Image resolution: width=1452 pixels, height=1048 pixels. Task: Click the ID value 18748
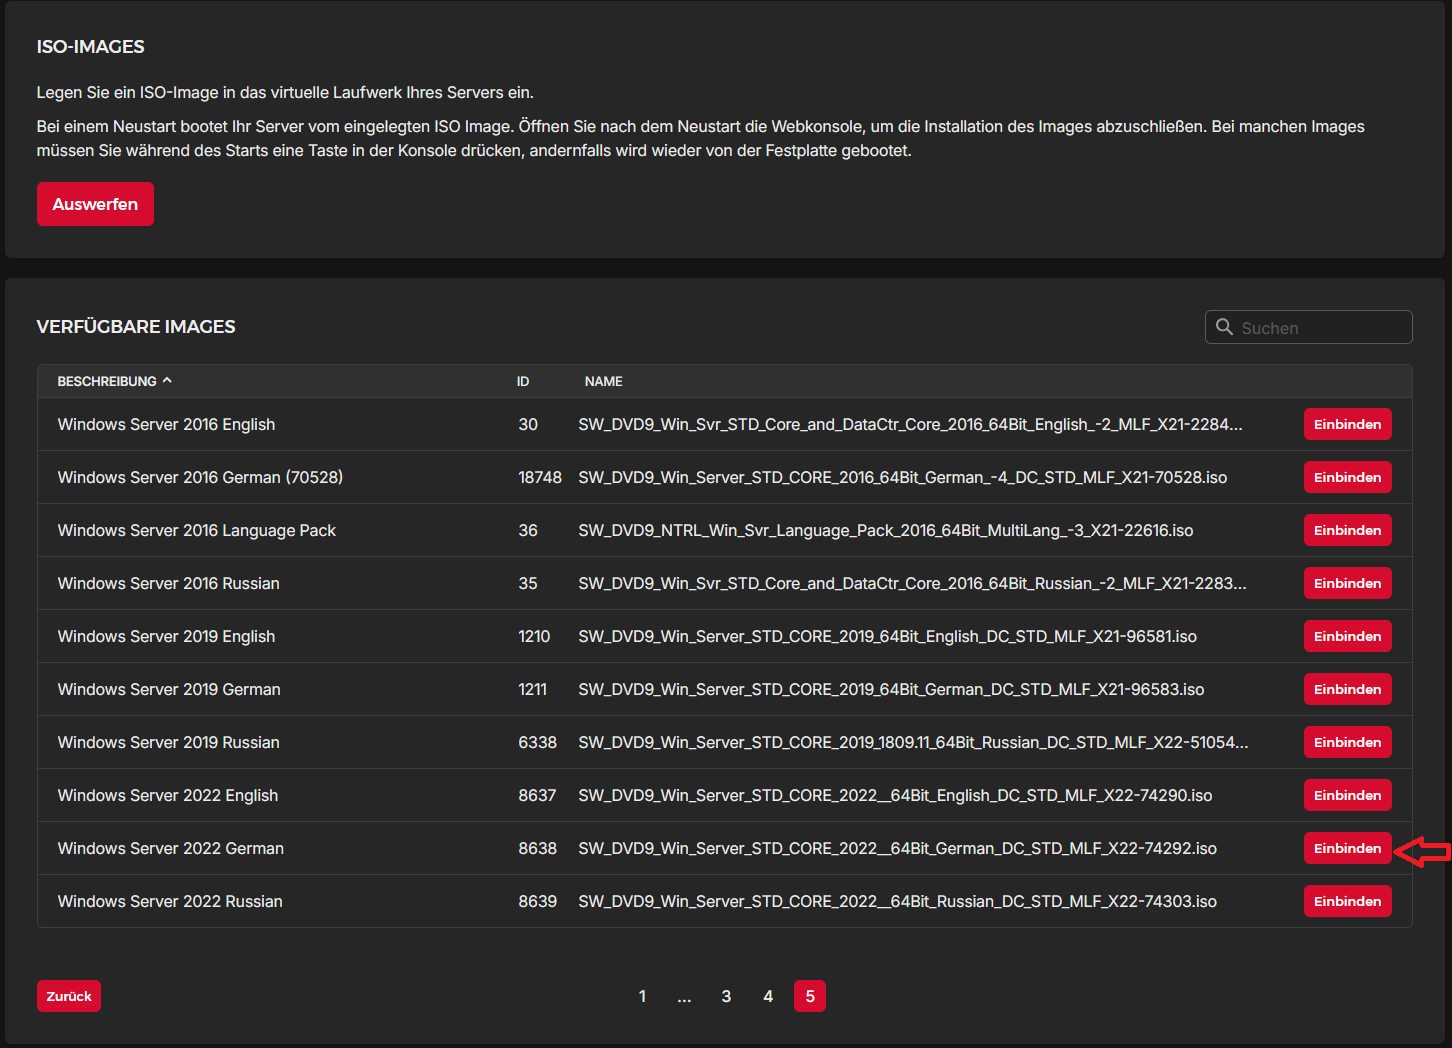tap(540, 477)
